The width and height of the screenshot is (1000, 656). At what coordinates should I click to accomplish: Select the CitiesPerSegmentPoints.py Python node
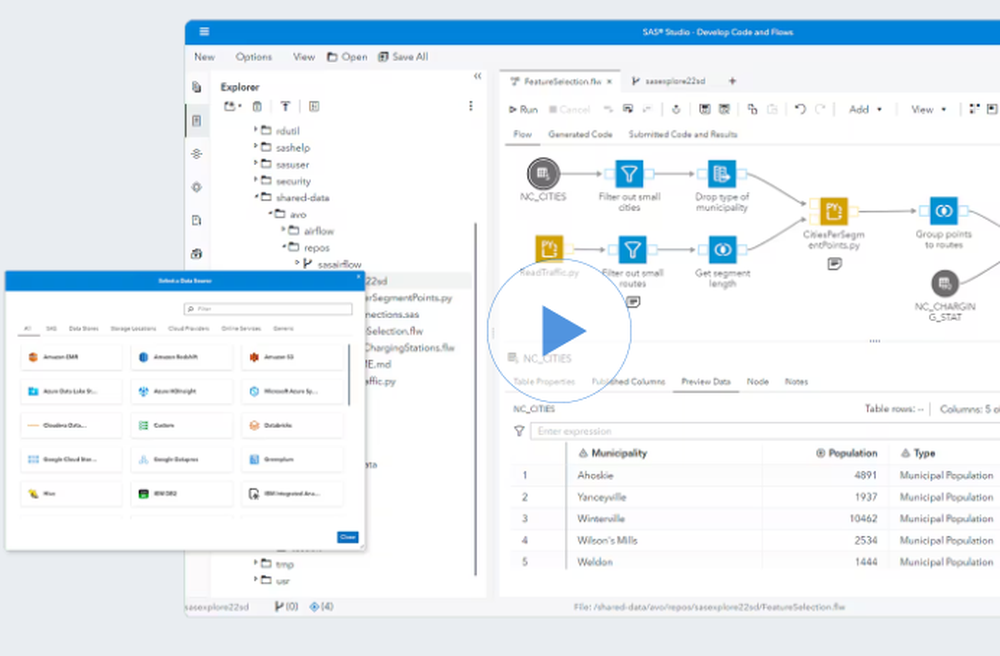[x=834, y=210]
